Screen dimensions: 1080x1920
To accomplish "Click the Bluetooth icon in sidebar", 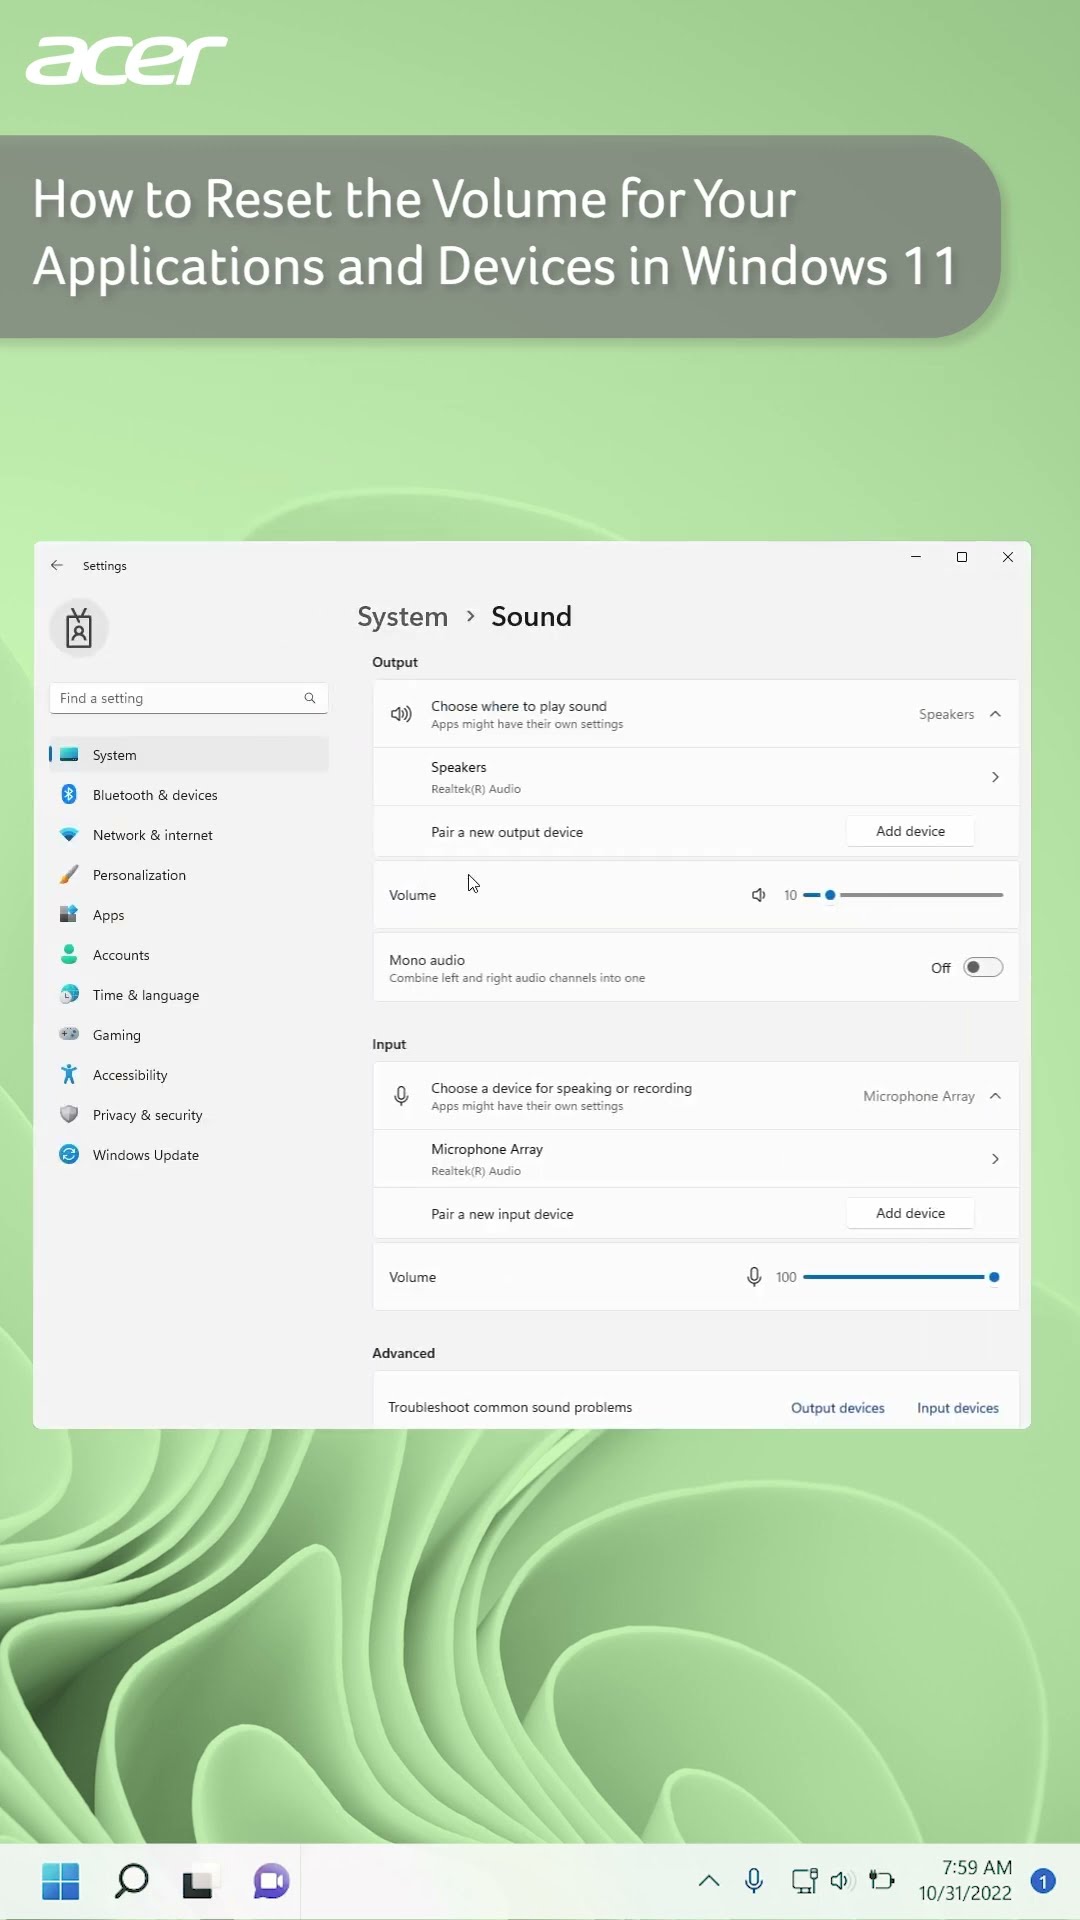I will pos(69,795).
